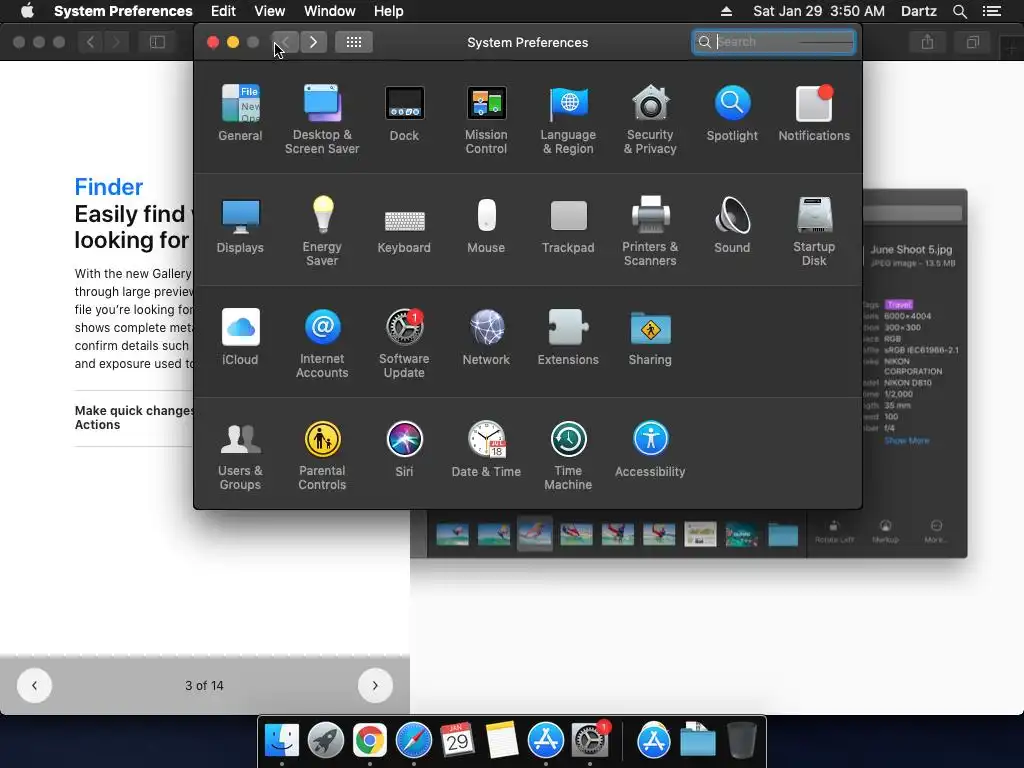Open the Notifications preferences pane
The width and height of the screenshot is (1024, 768).
(814, 112)
